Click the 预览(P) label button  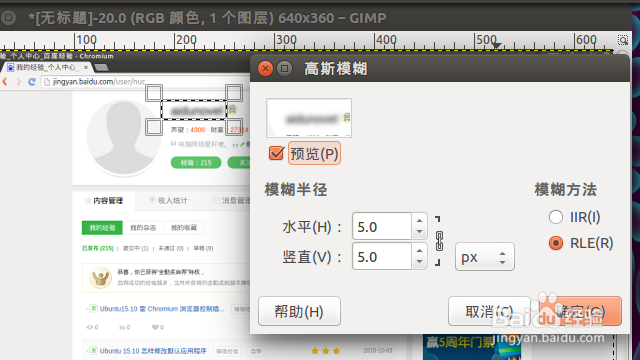pos(314,153)
